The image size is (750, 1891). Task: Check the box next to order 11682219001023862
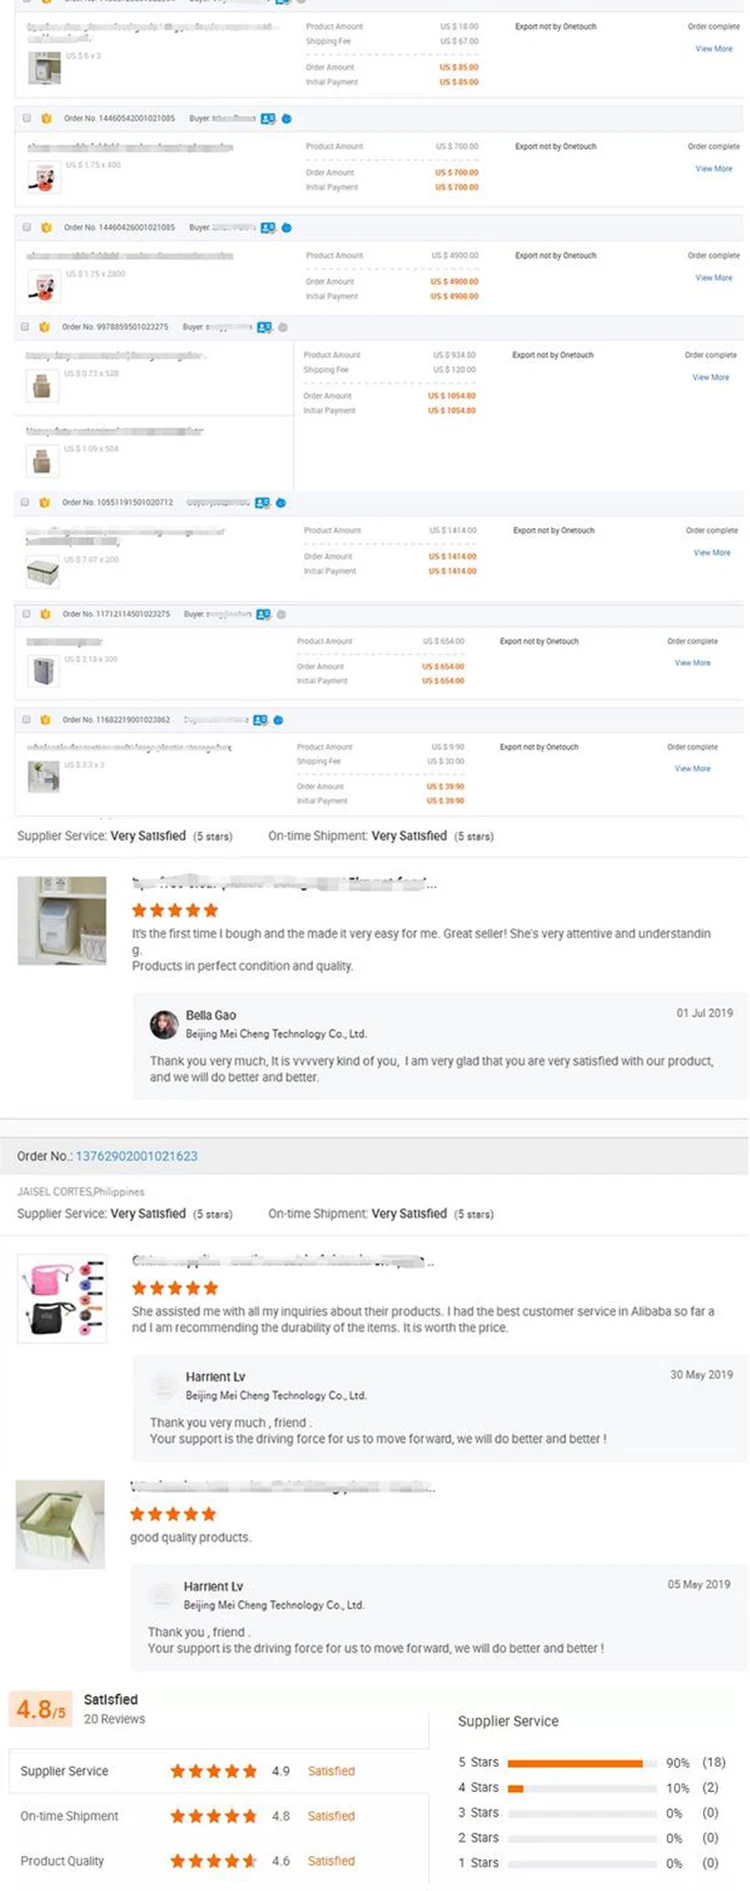pos(25,720)
